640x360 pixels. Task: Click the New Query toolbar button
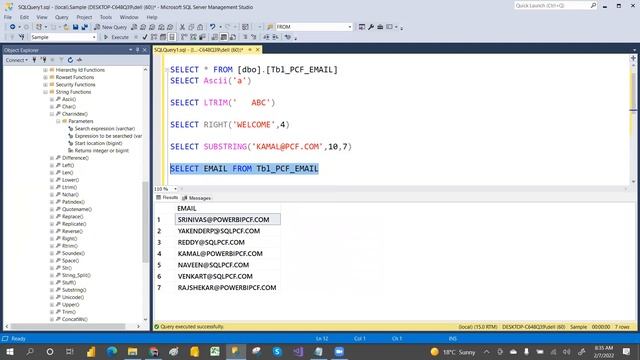[111, 27]
